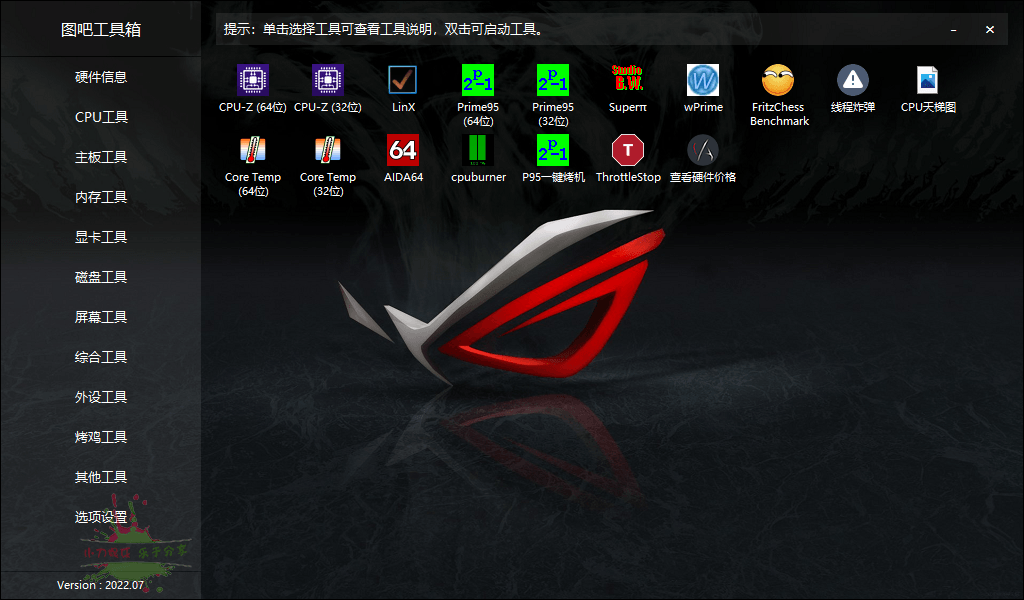The image size is (1024, 600).
Task: Select the P95一键烤机 icon
Action: tap(553, 150)
